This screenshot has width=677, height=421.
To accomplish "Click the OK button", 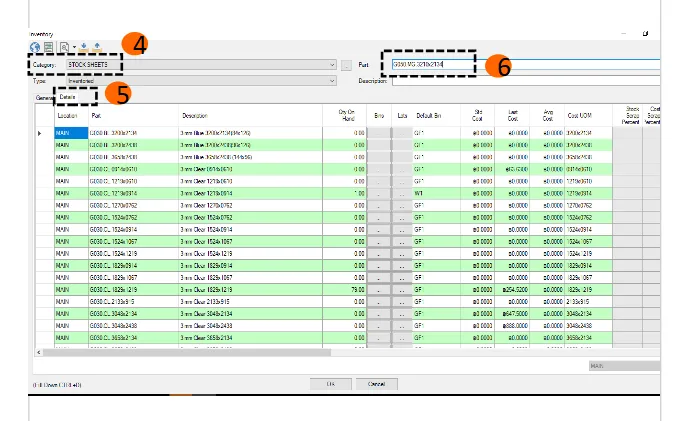I will click(331, 384).
